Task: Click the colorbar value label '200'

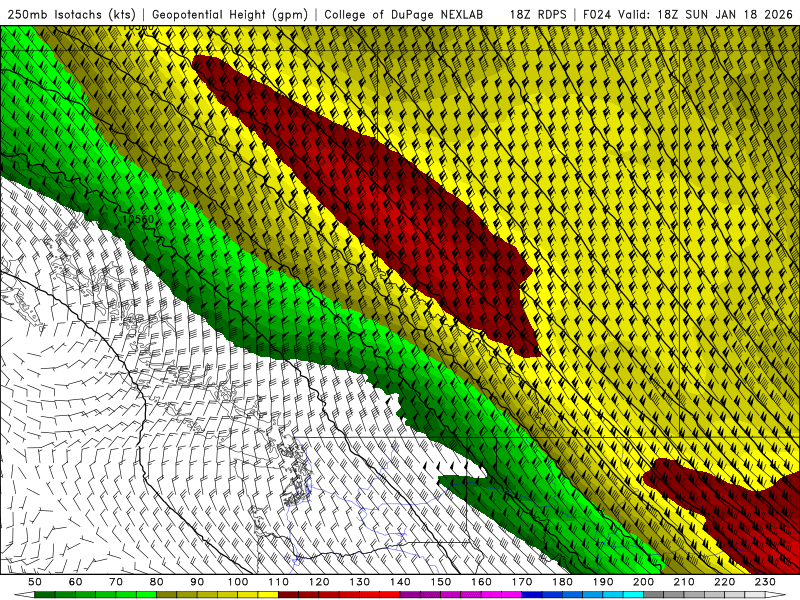Action: pyautogui.click(x=643, y=582)
